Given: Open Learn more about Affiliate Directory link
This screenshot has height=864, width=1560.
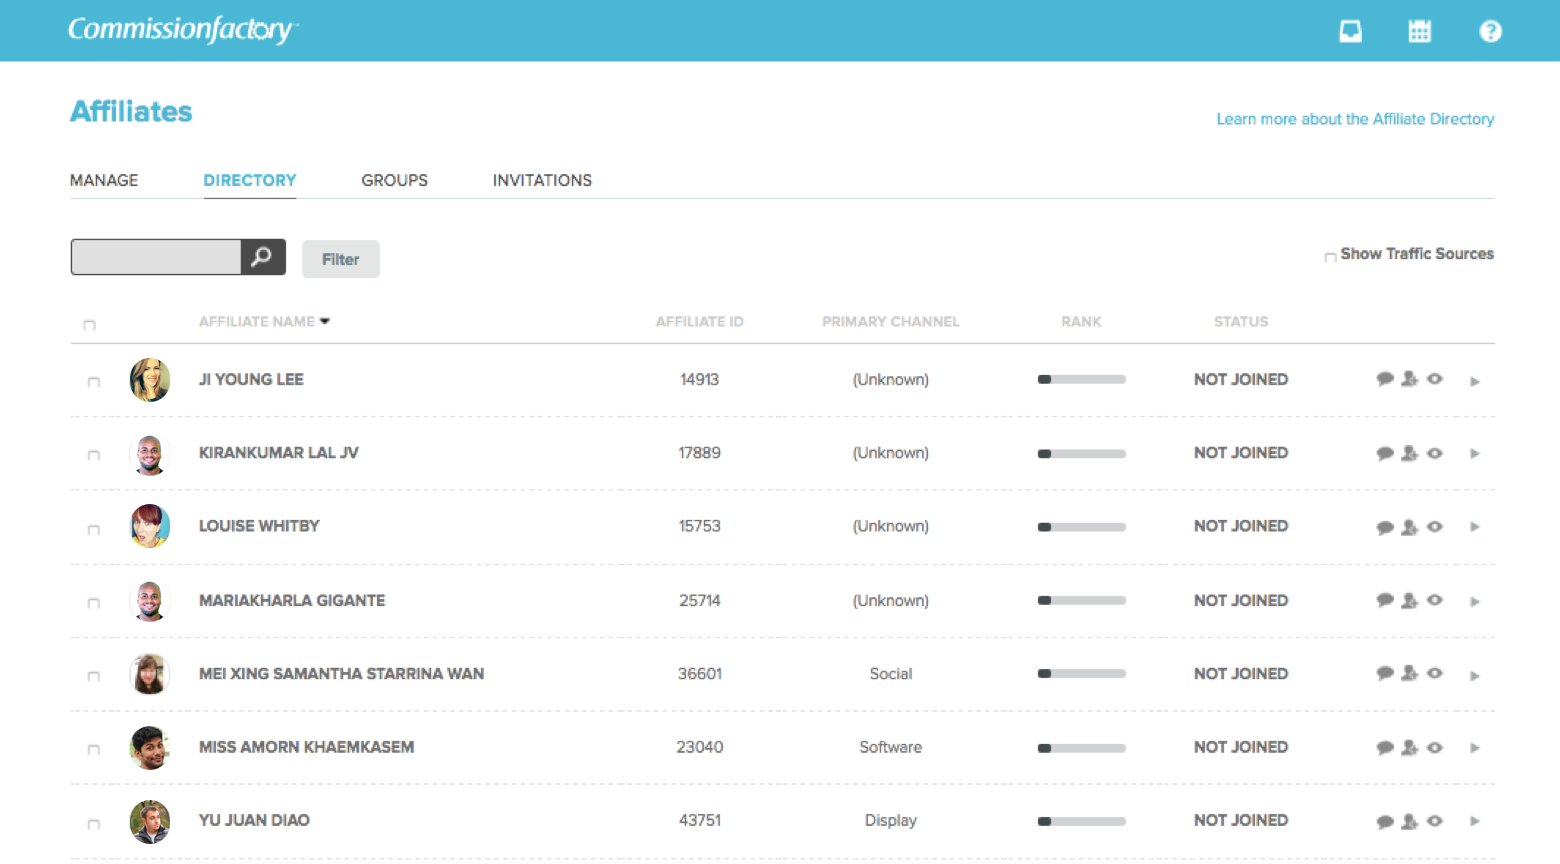Looking at the screenshot, I should tap(1354, 119).
